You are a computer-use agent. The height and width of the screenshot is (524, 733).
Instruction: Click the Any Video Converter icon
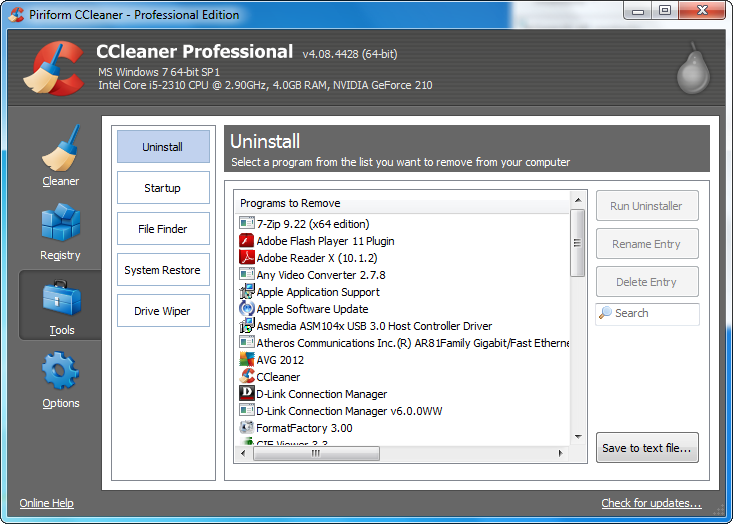(246, 274)
